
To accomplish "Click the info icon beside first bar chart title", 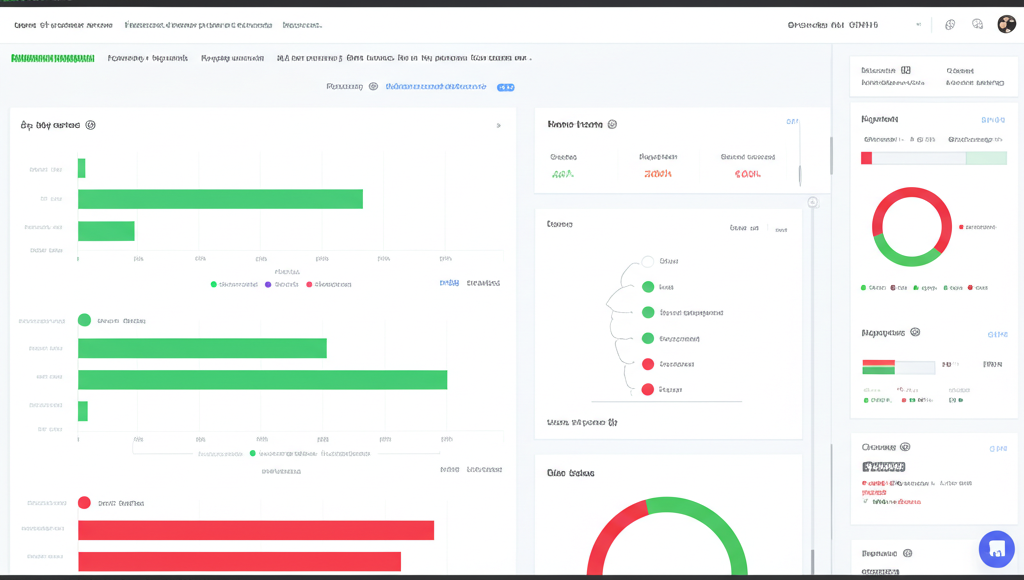I will click(x=90, y=126).
